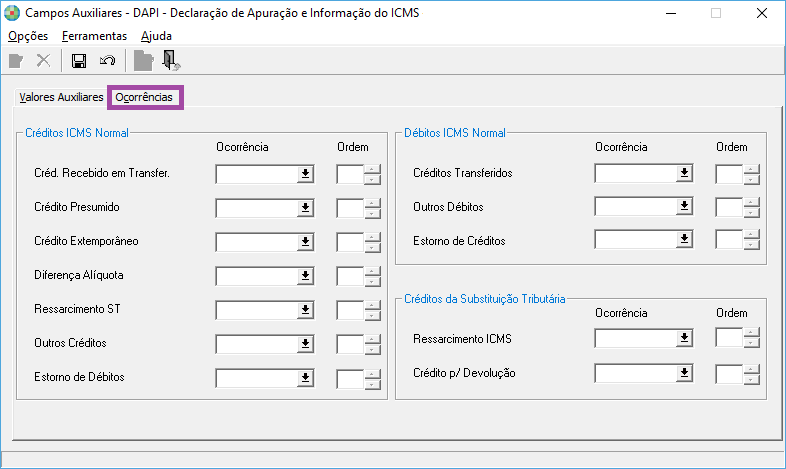Select the Ocorrências tab
The height and width of the screenshot is (469, 786).
[146, 98]
